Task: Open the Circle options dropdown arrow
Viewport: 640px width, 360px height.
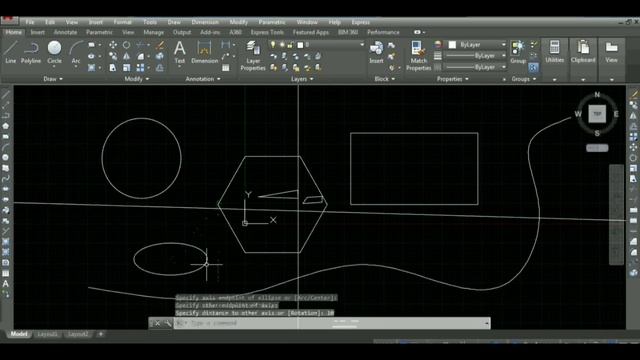Action: [x=54, y=67]
